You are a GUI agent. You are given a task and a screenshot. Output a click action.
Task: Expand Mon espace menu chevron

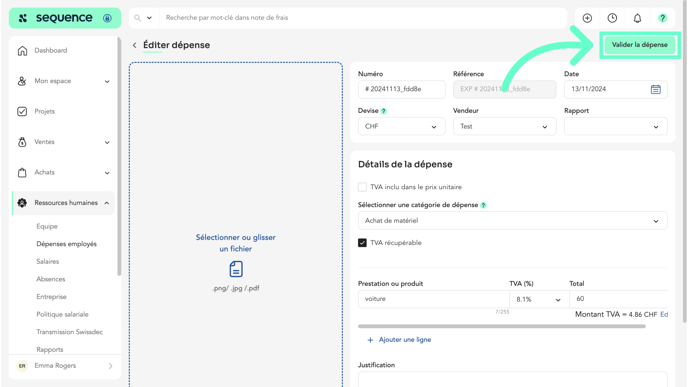(x=107, y=82)
